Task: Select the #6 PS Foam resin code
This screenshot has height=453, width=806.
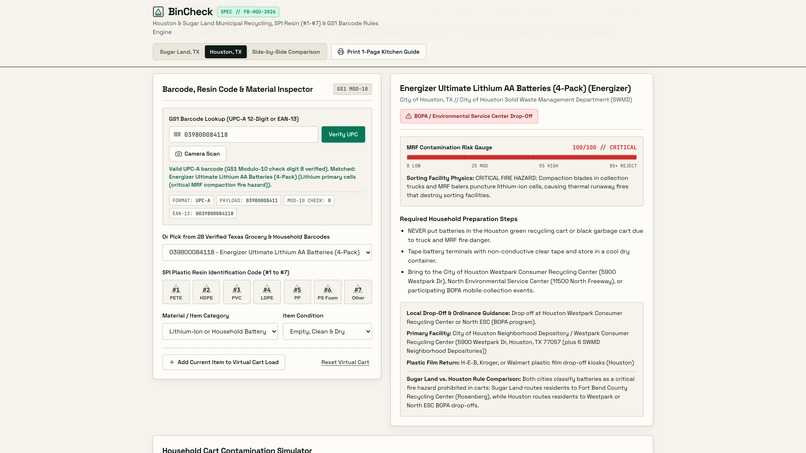Action: point(327,292)
